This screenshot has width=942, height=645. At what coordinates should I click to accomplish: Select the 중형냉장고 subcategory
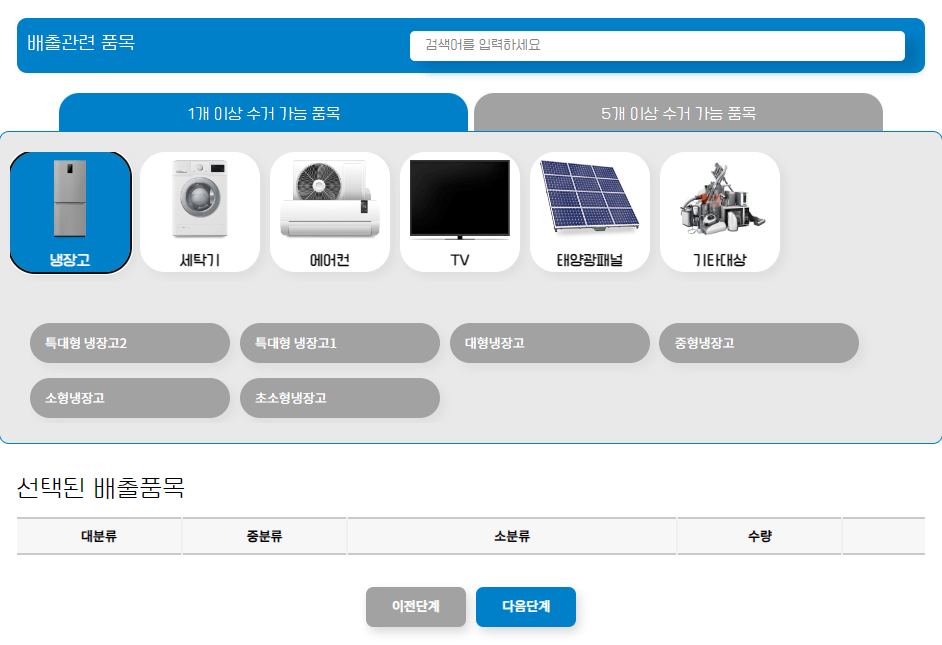(758, 343)
